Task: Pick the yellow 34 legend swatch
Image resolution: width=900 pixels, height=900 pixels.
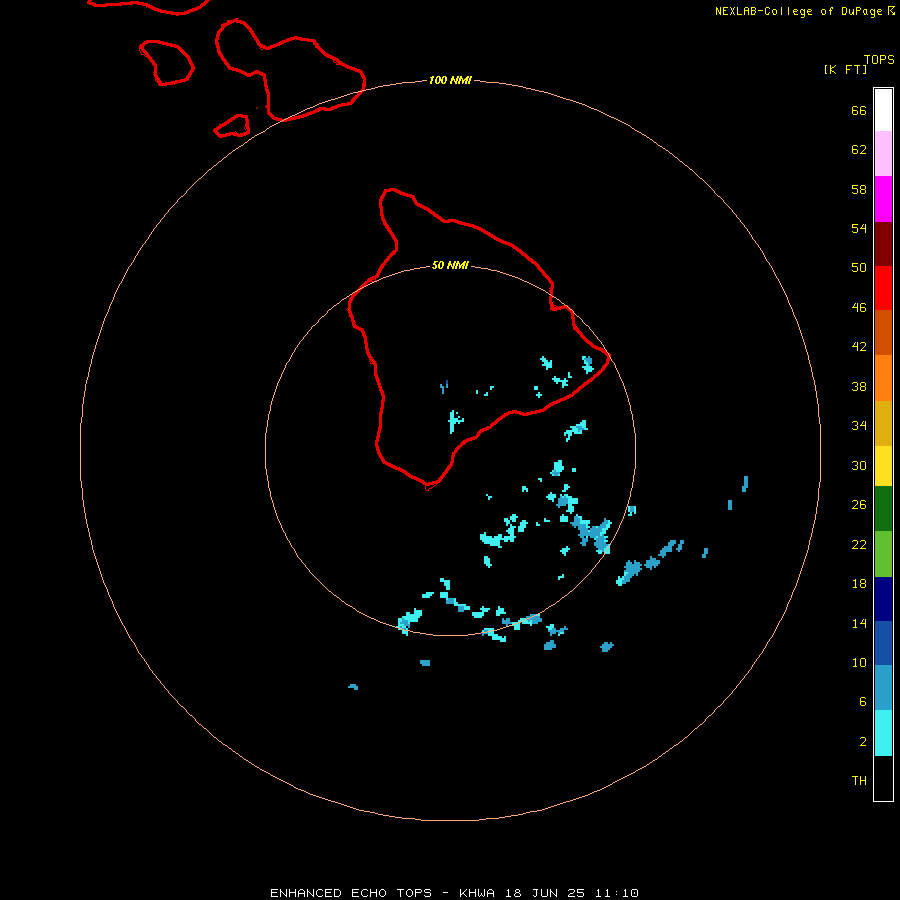Action: [883, 466]
